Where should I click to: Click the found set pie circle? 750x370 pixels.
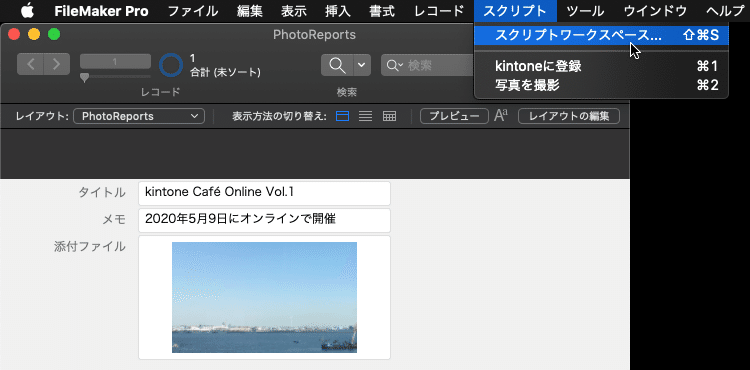click(171, 65)
